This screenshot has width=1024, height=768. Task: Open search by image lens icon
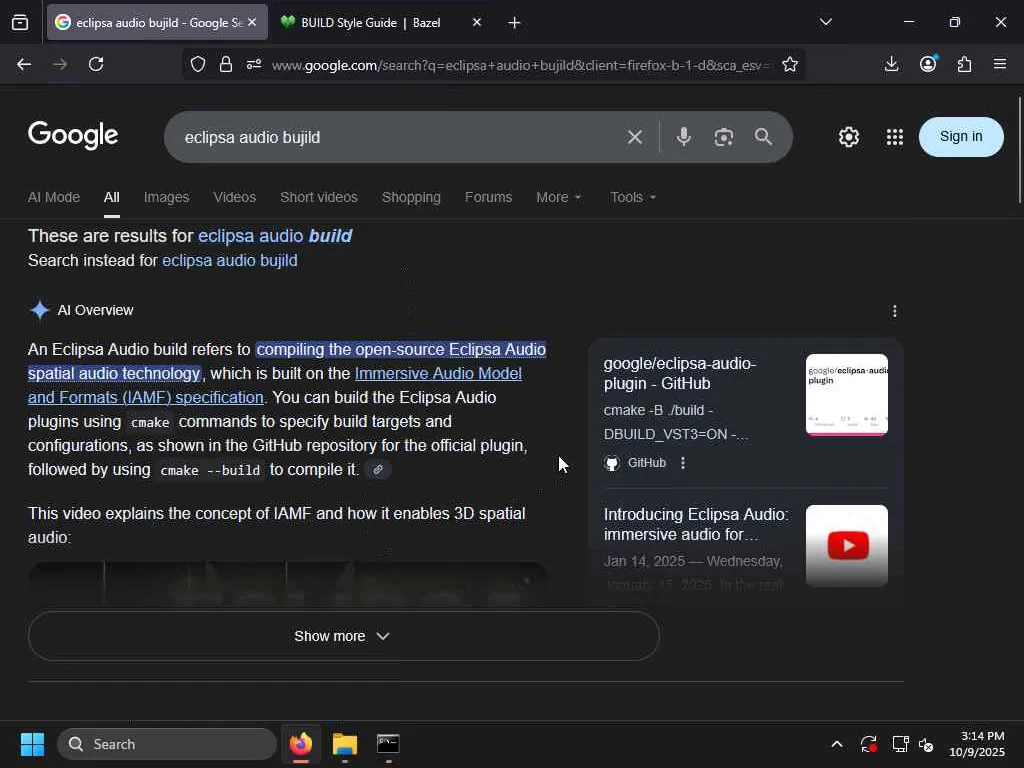tap(724, 137)
